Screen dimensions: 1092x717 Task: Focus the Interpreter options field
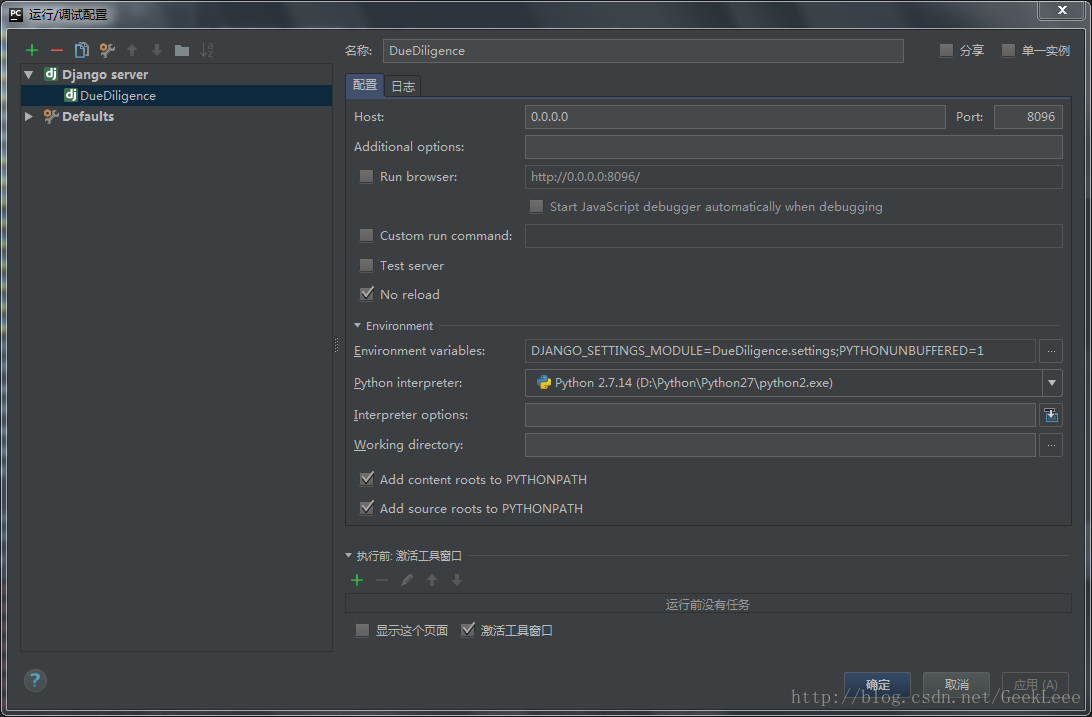[x=780, y=415]
